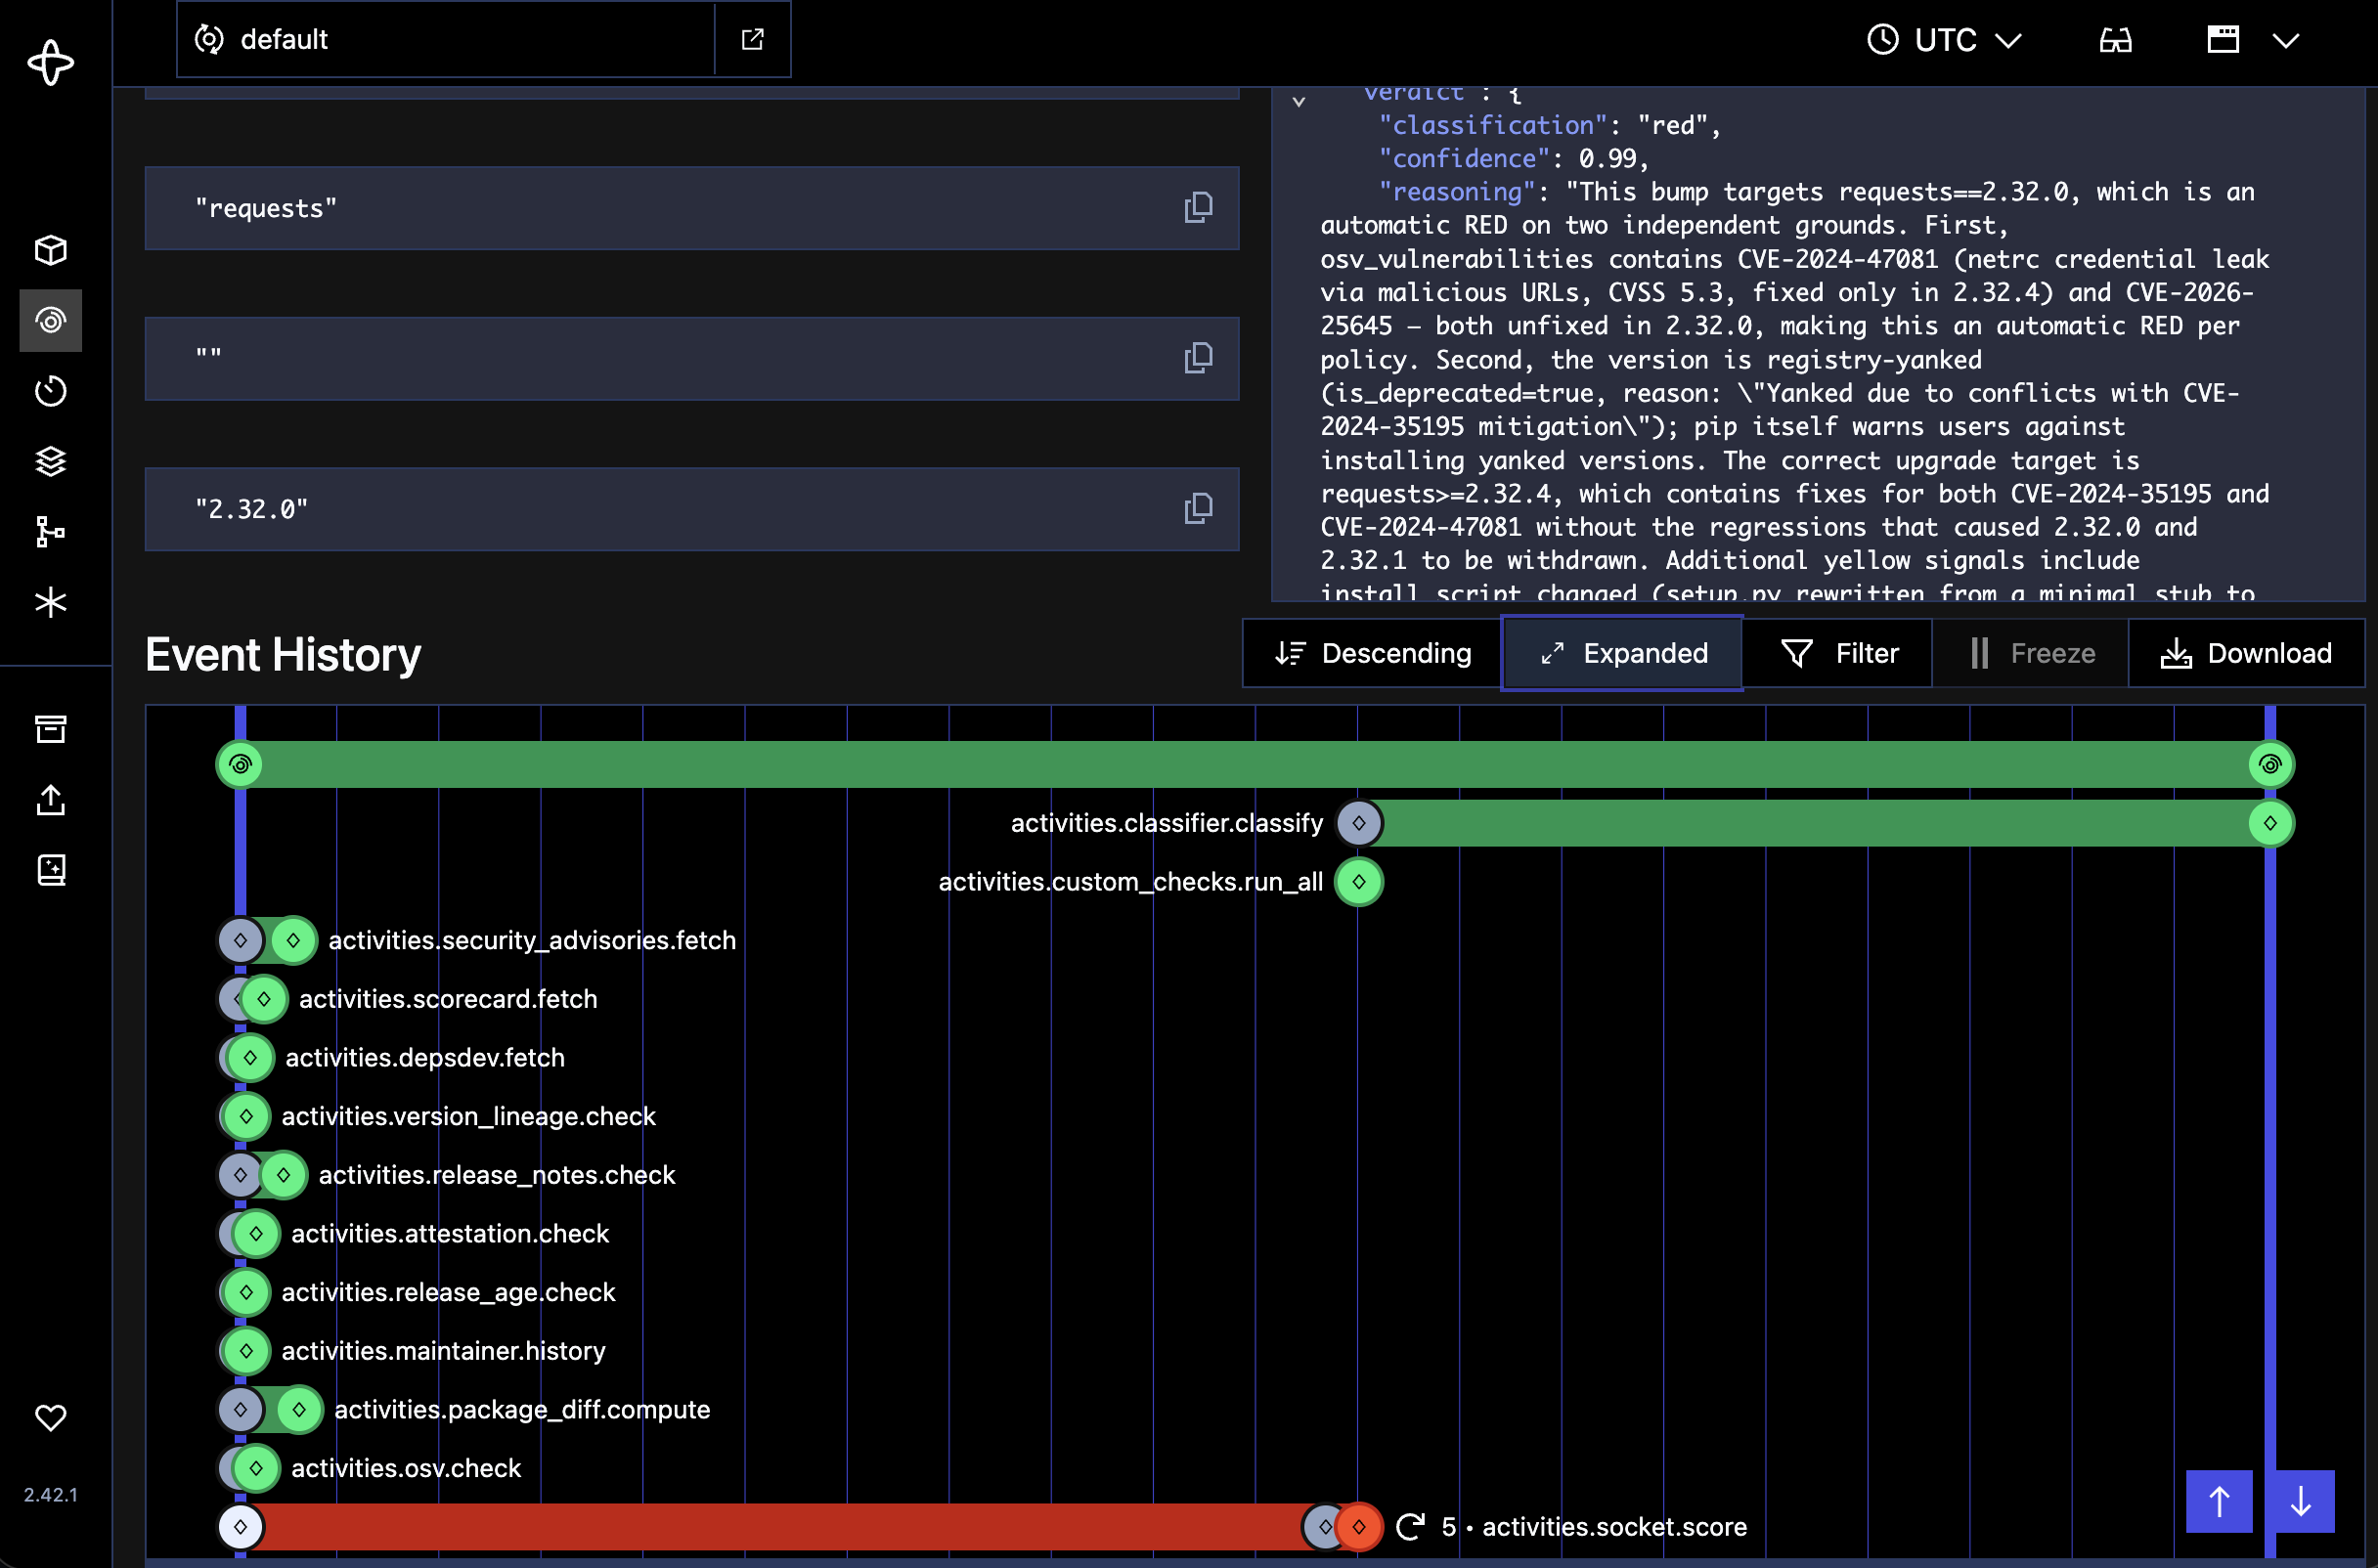The height and width of the screenshot is (1568, 2378).
Task: Click the Temporal logo icon
Action: pyautogui.click(x=50, y=63)
